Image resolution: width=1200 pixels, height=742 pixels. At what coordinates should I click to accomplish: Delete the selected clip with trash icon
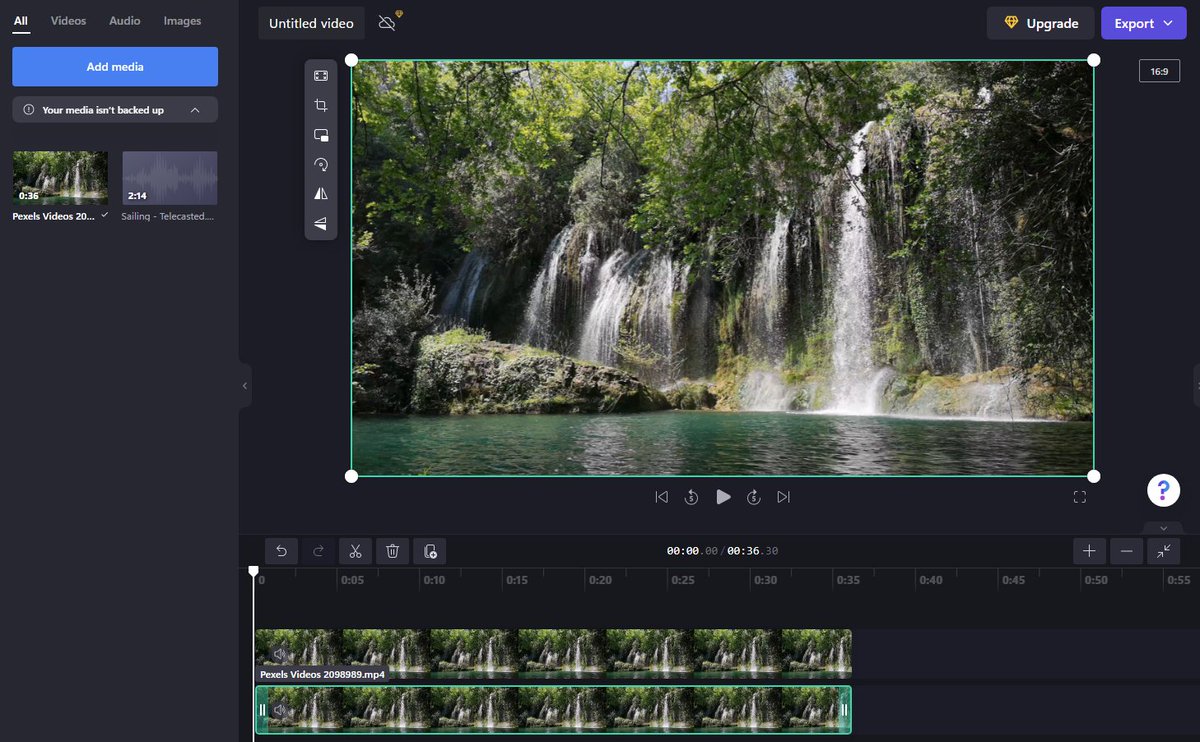pos(393,550)
